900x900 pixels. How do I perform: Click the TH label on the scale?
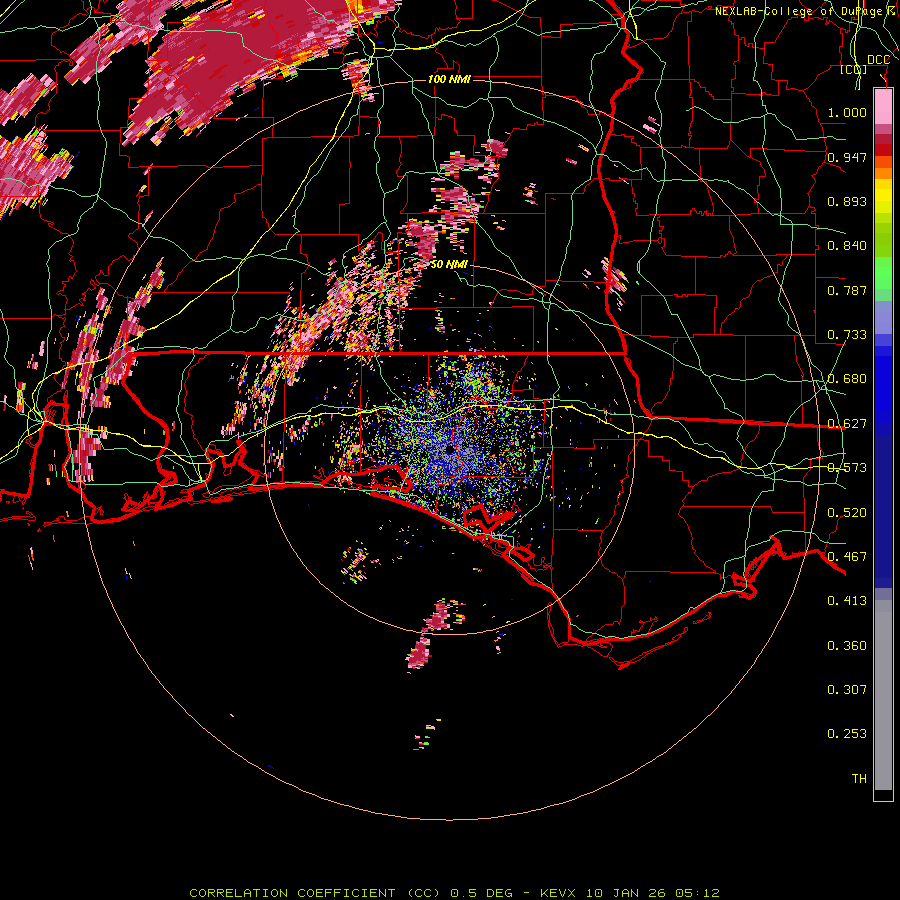859,779
